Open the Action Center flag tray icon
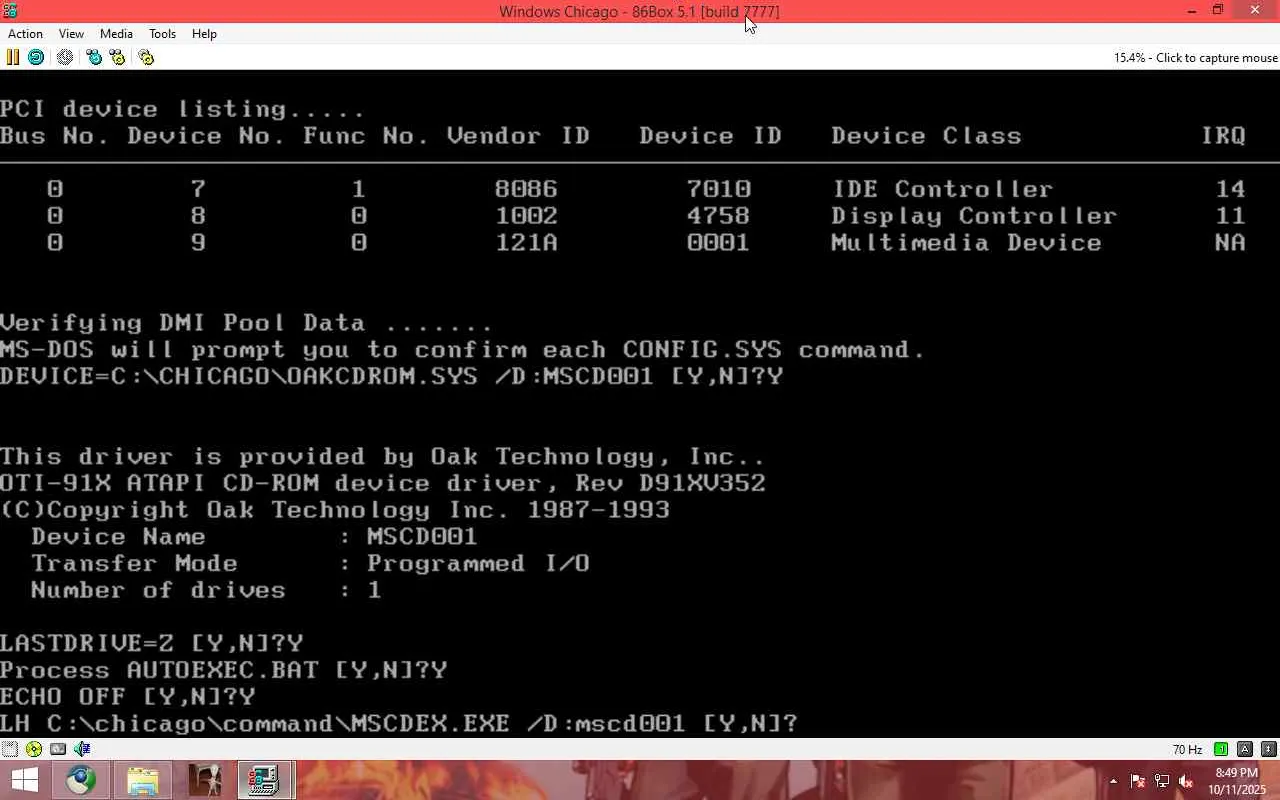The image size is (1280, 800). pyautogui.click(x=1138, y=781)
